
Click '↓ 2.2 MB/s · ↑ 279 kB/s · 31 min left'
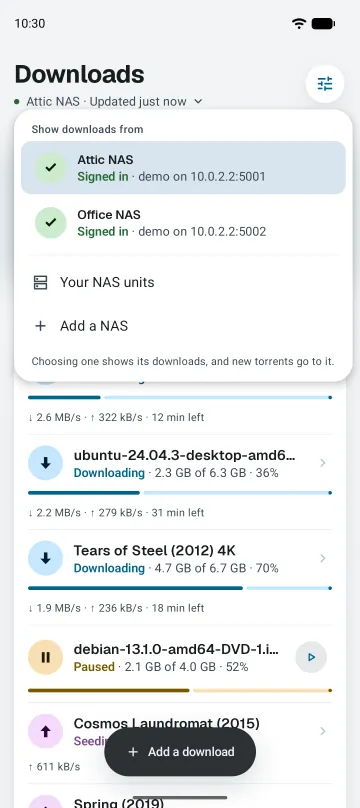coord(116,513)
